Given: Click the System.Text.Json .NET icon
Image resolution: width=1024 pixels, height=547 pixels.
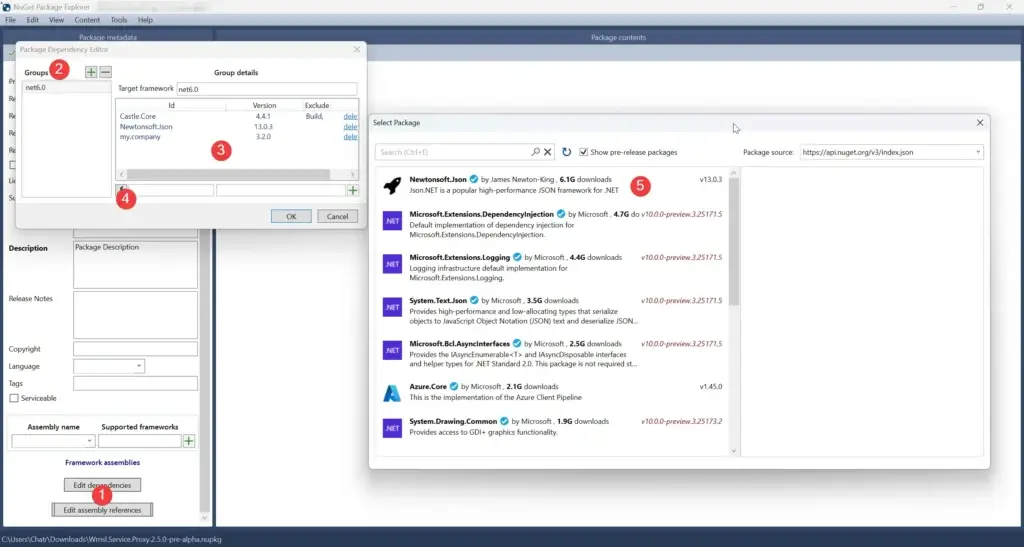Looking at the screenshot, I should pos(392,307).
